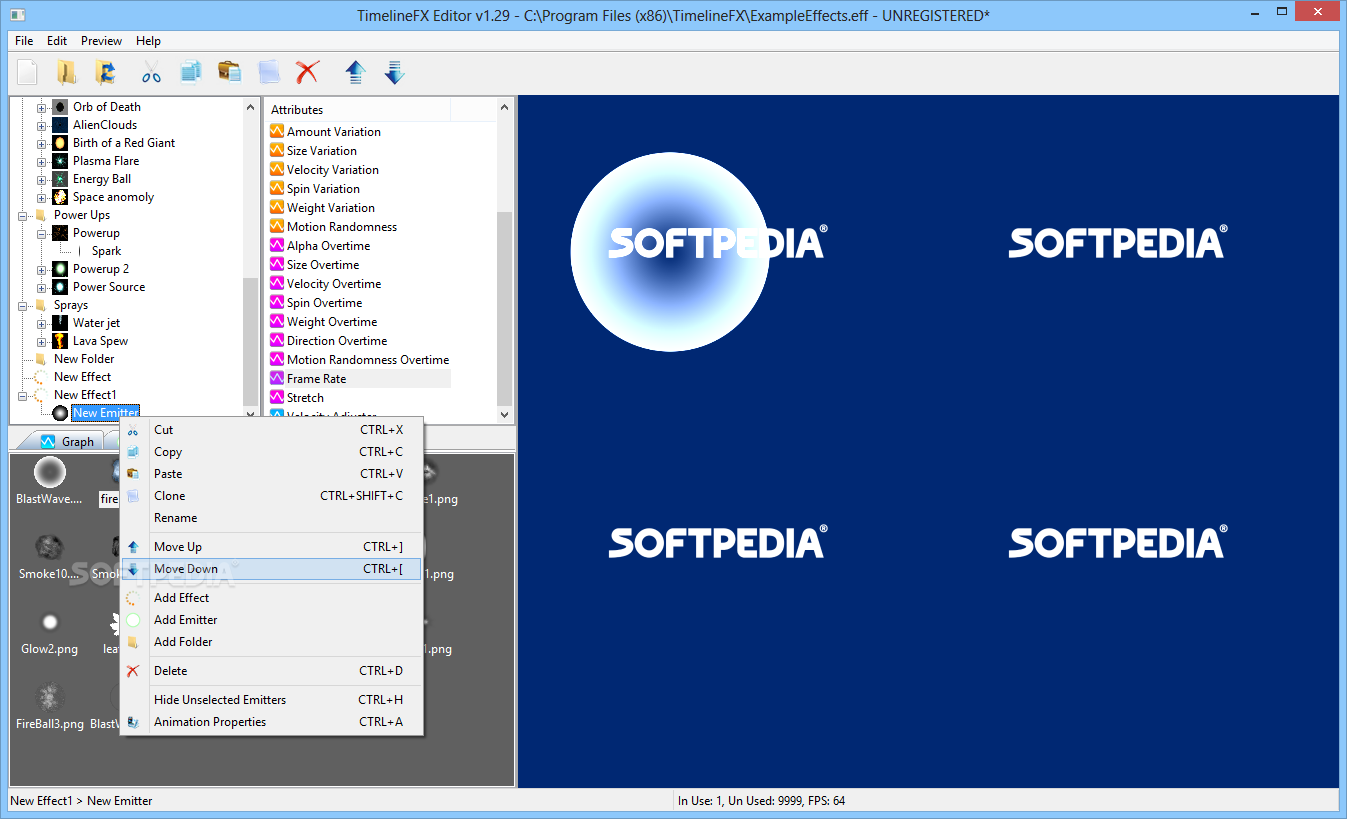The height and width of the screenshot is (819, 1347).
Task: Click the Open folder toolbar icon
Action: [x=67, y=72]
